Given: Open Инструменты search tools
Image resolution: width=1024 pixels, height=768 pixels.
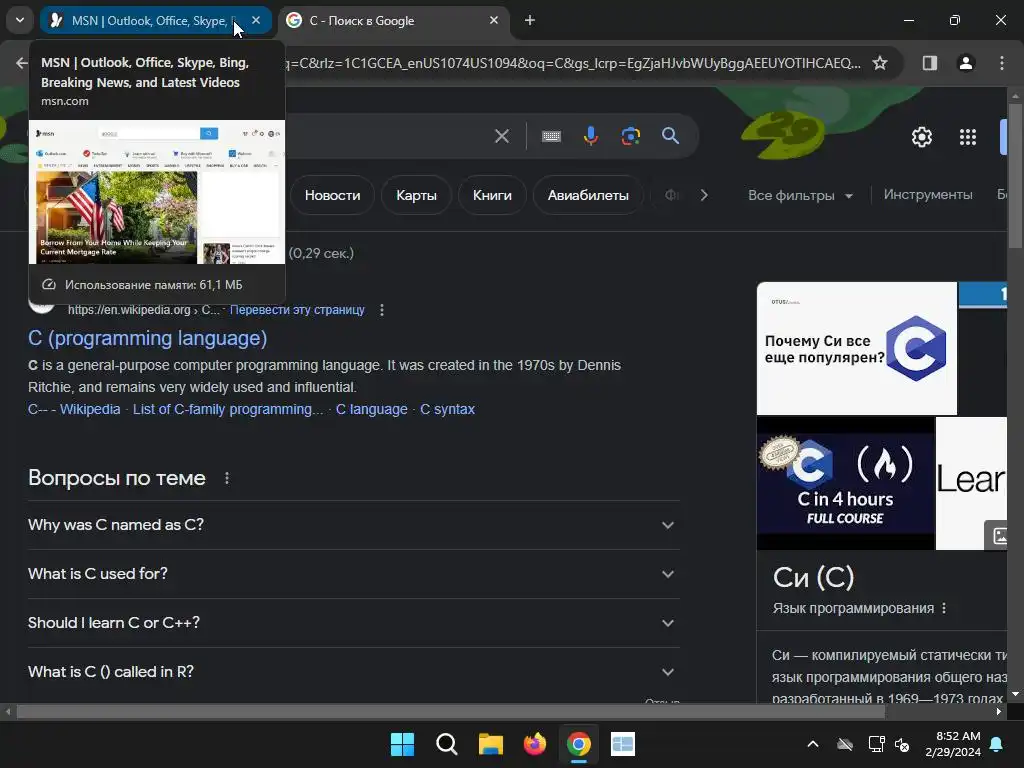Looking at the screenshot, I should click(x=927, y=195).
